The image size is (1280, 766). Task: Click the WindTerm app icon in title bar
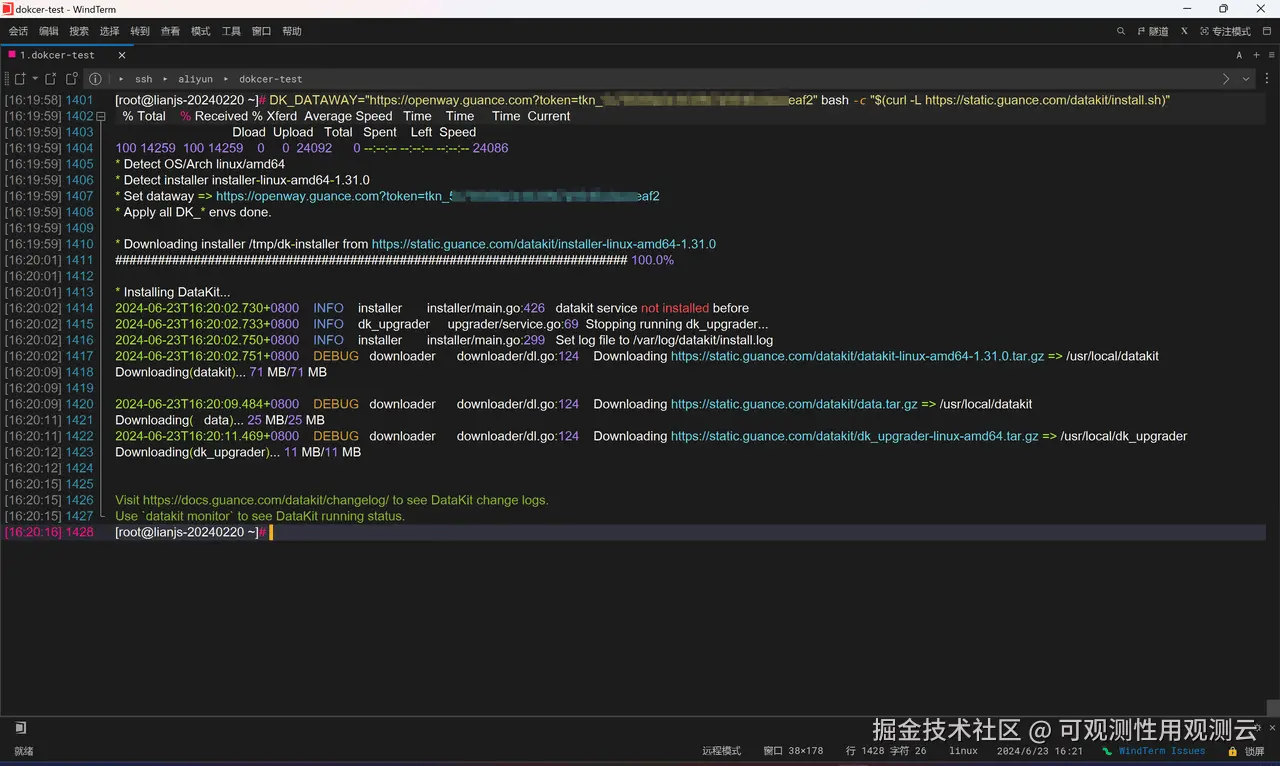8,8
